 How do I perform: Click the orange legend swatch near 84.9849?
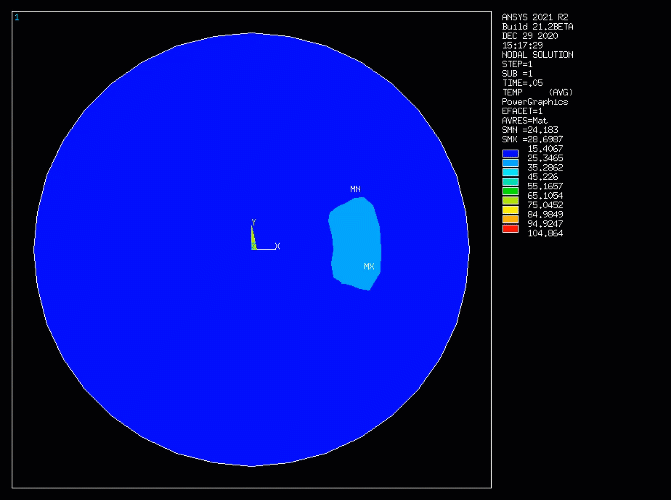click(x=510, y=219)
